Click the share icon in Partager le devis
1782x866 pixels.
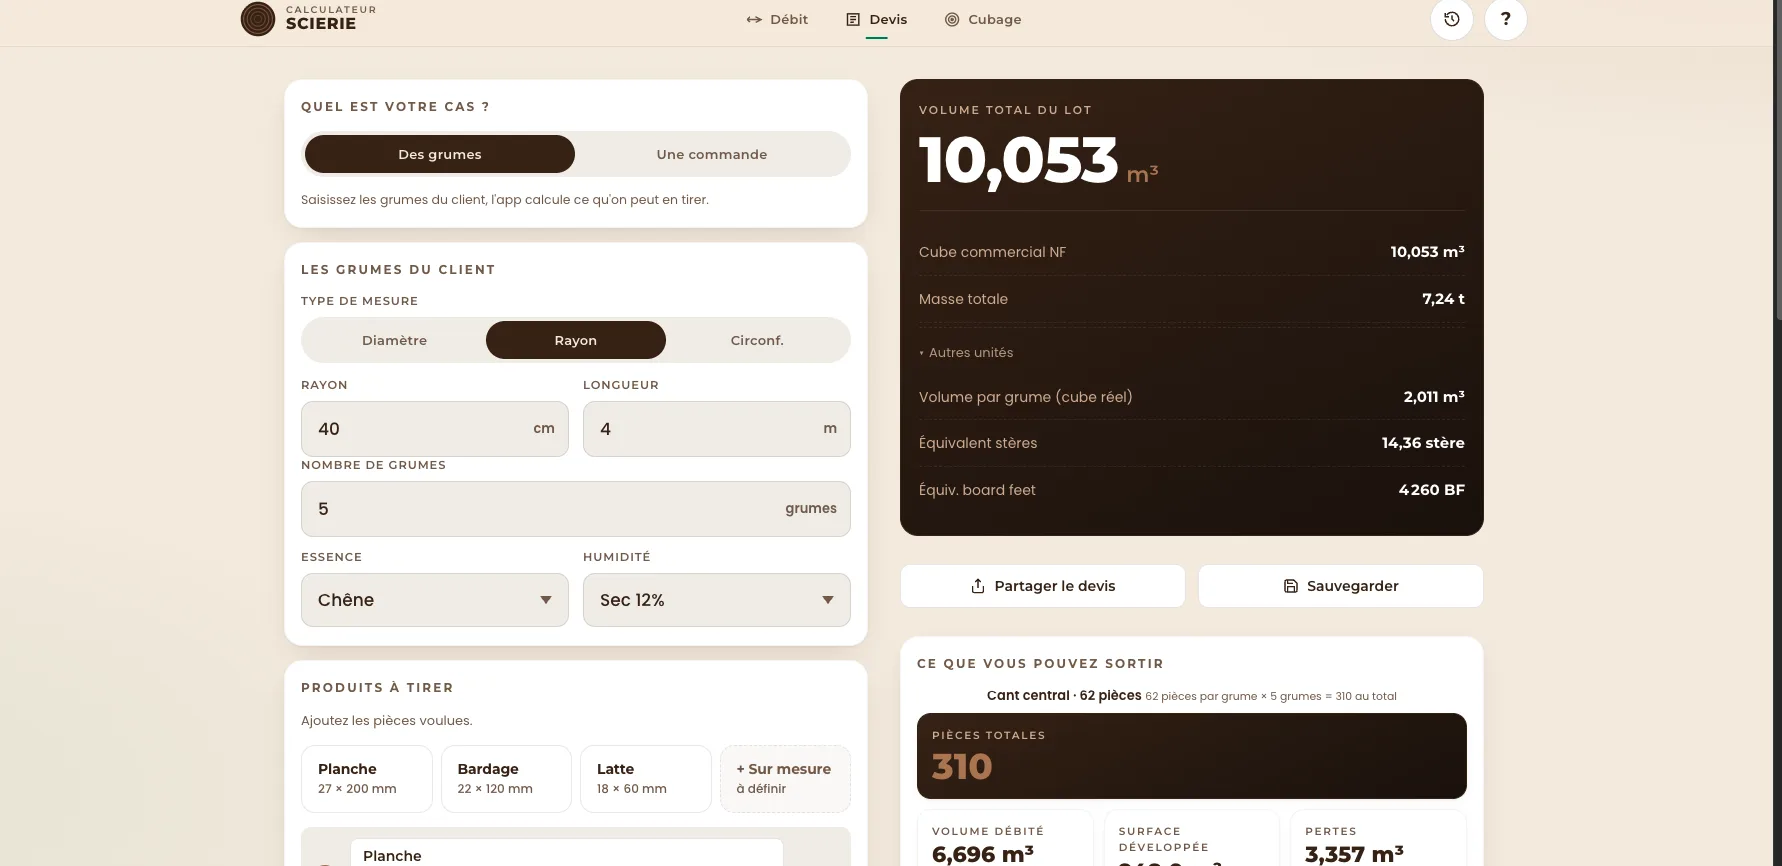978,586
